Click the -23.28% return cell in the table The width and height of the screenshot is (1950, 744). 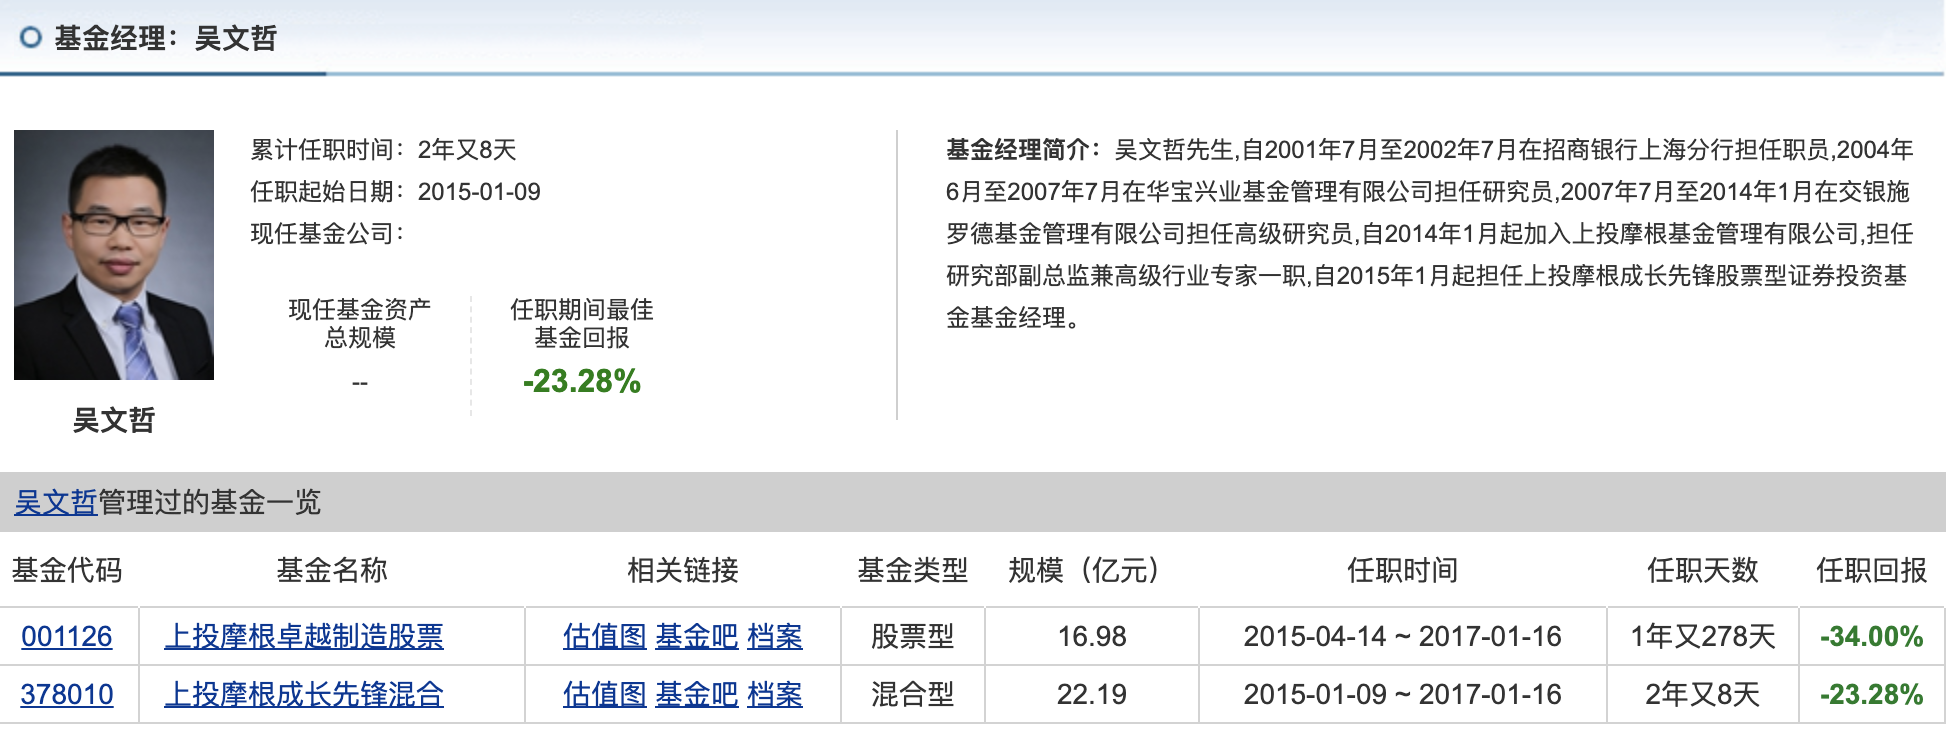1872,695
